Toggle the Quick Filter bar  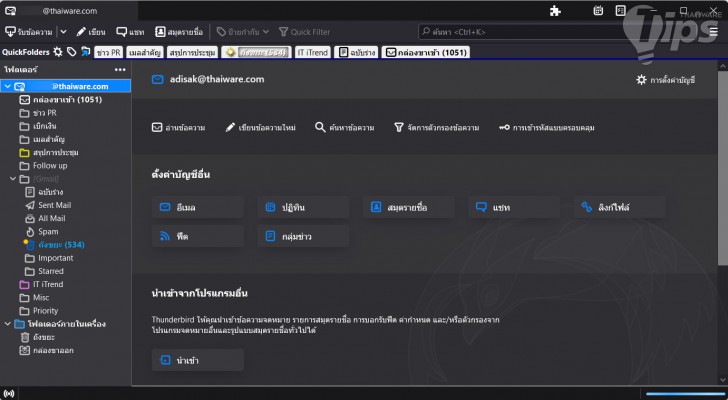pyautogui.click(x=305, y=32)
